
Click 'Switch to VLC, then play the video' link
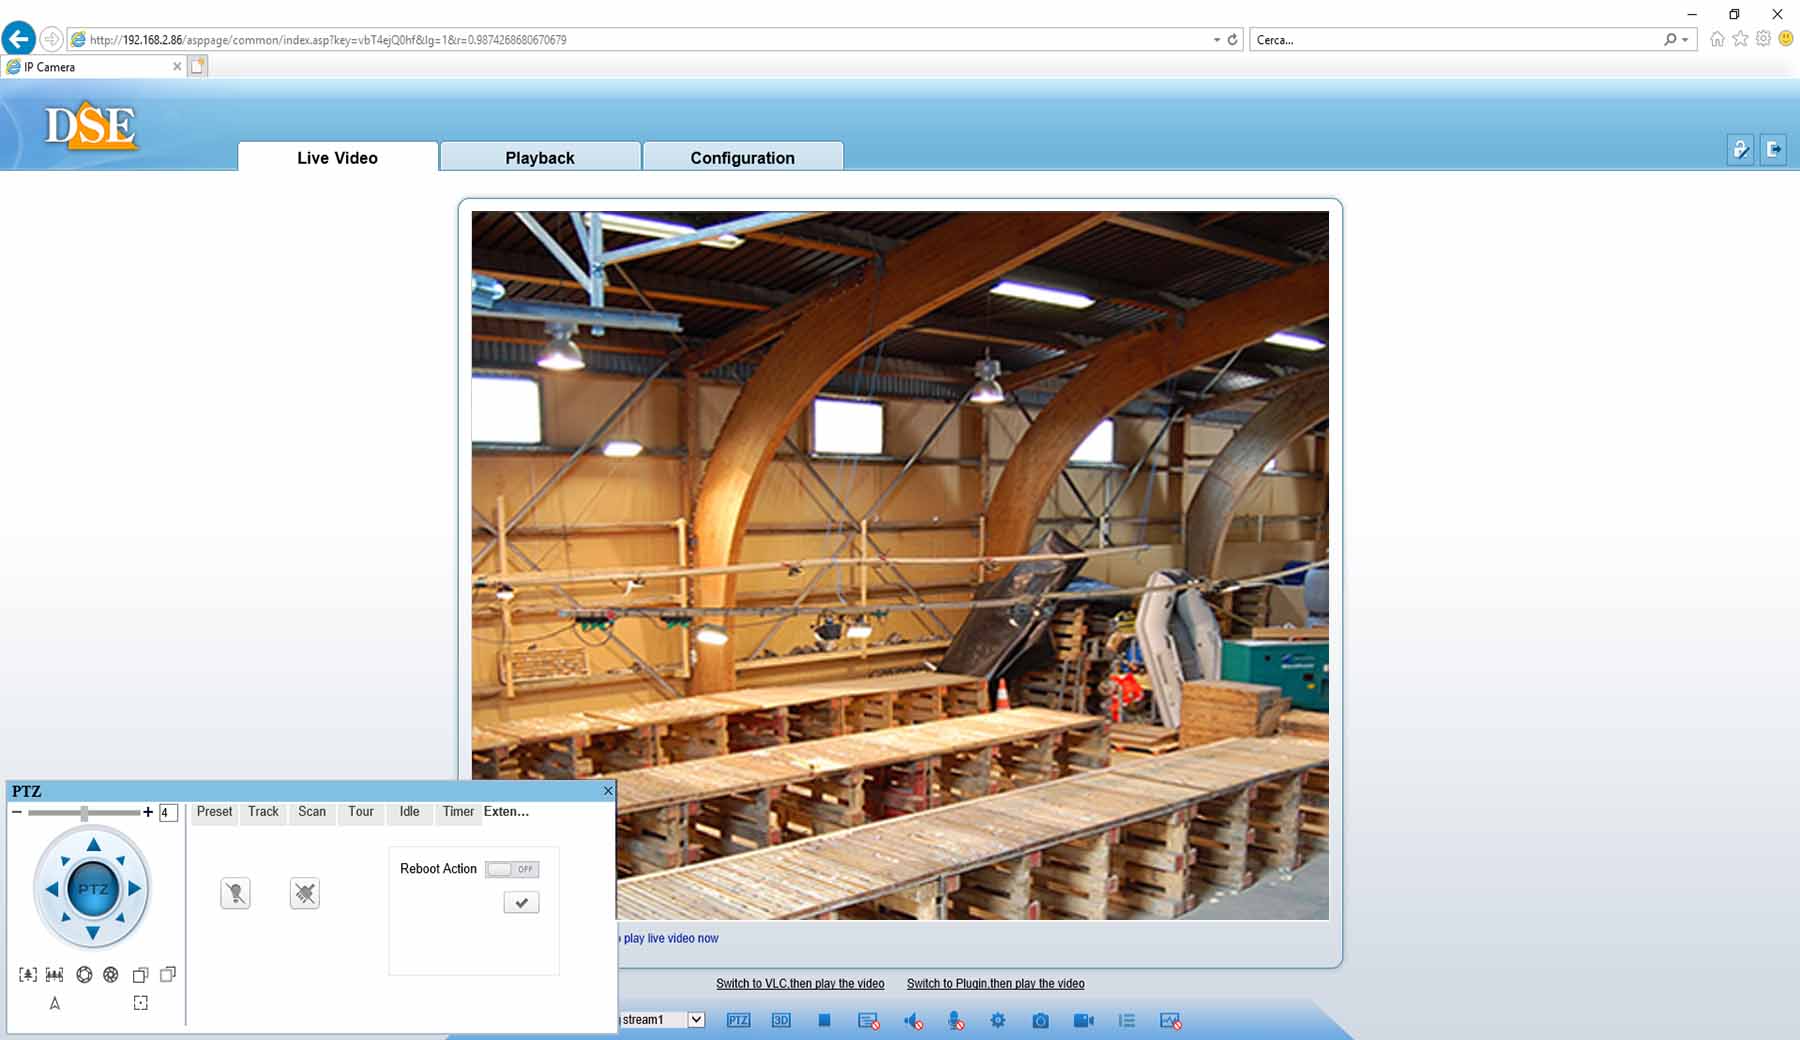pos(800,983)
